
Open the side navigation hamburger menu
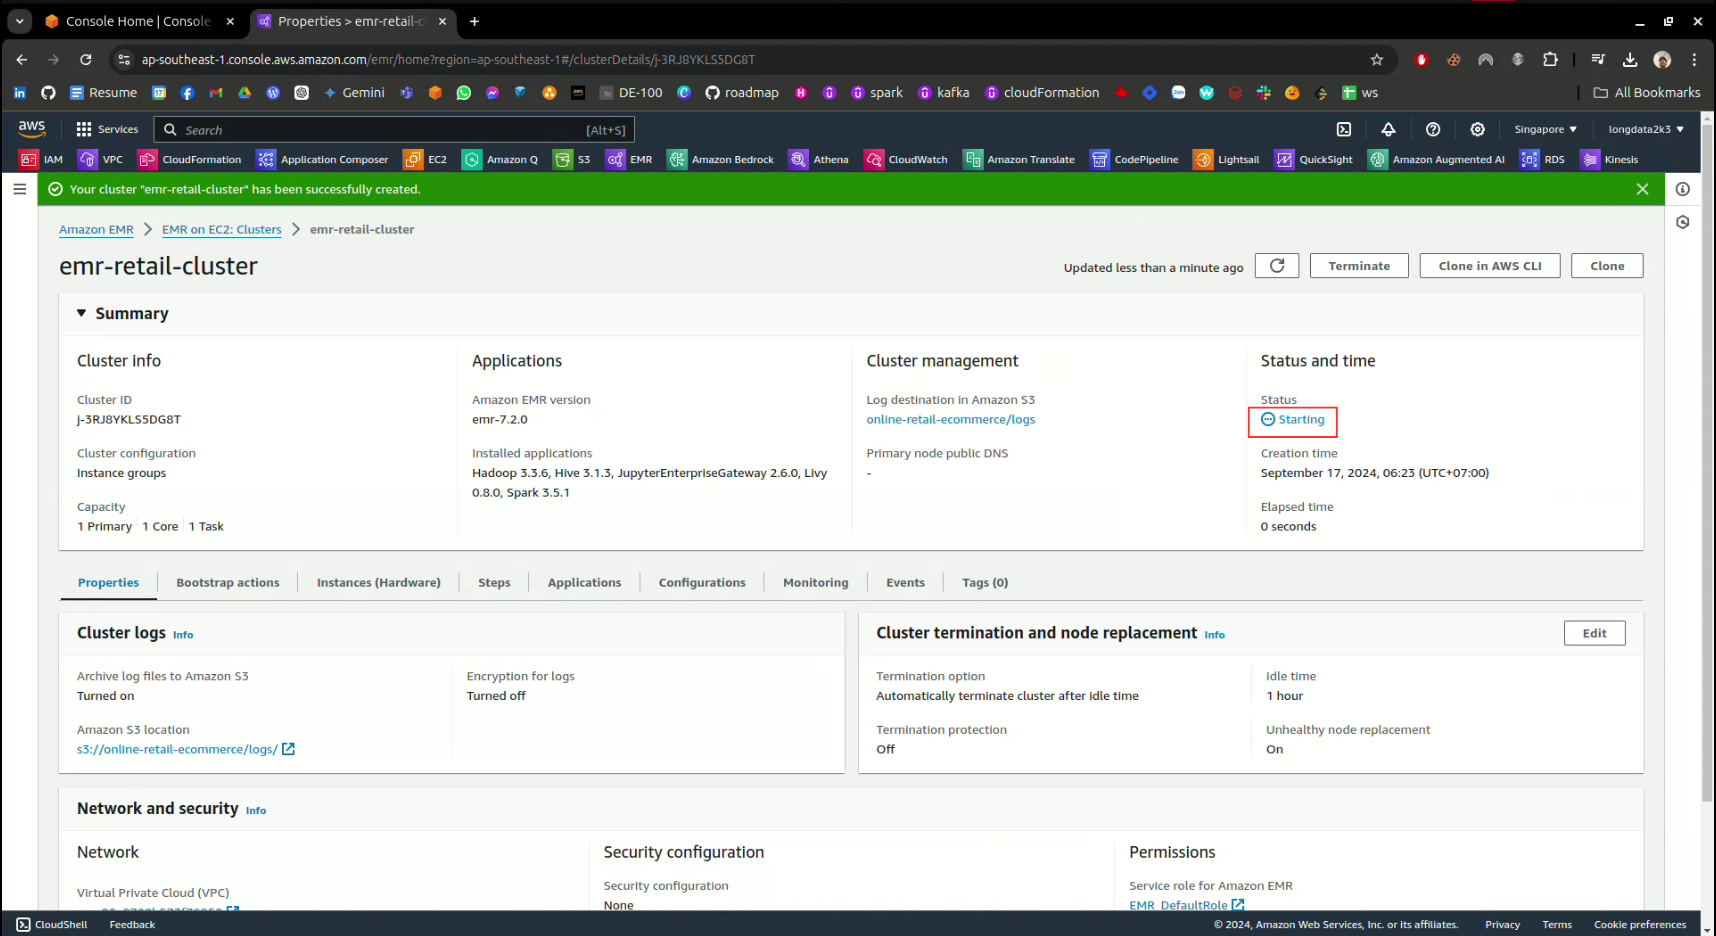pos(20,189)
